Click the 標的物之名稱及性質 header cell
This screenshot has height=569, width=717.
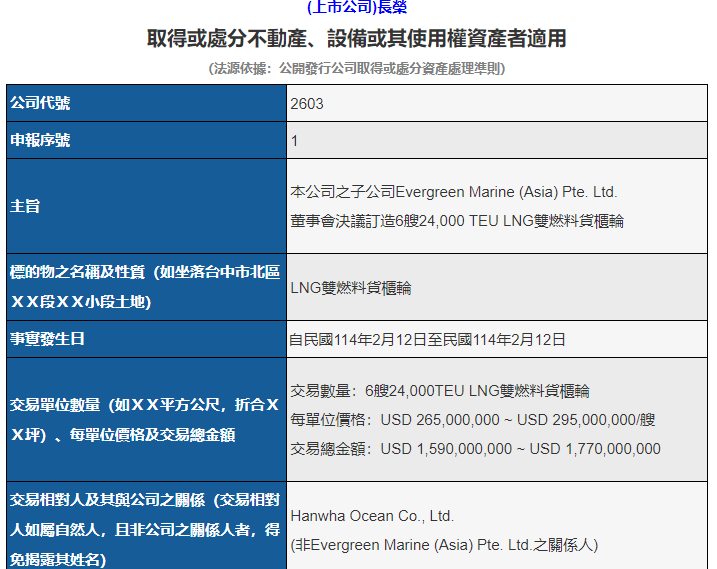(x=146, y=287)
